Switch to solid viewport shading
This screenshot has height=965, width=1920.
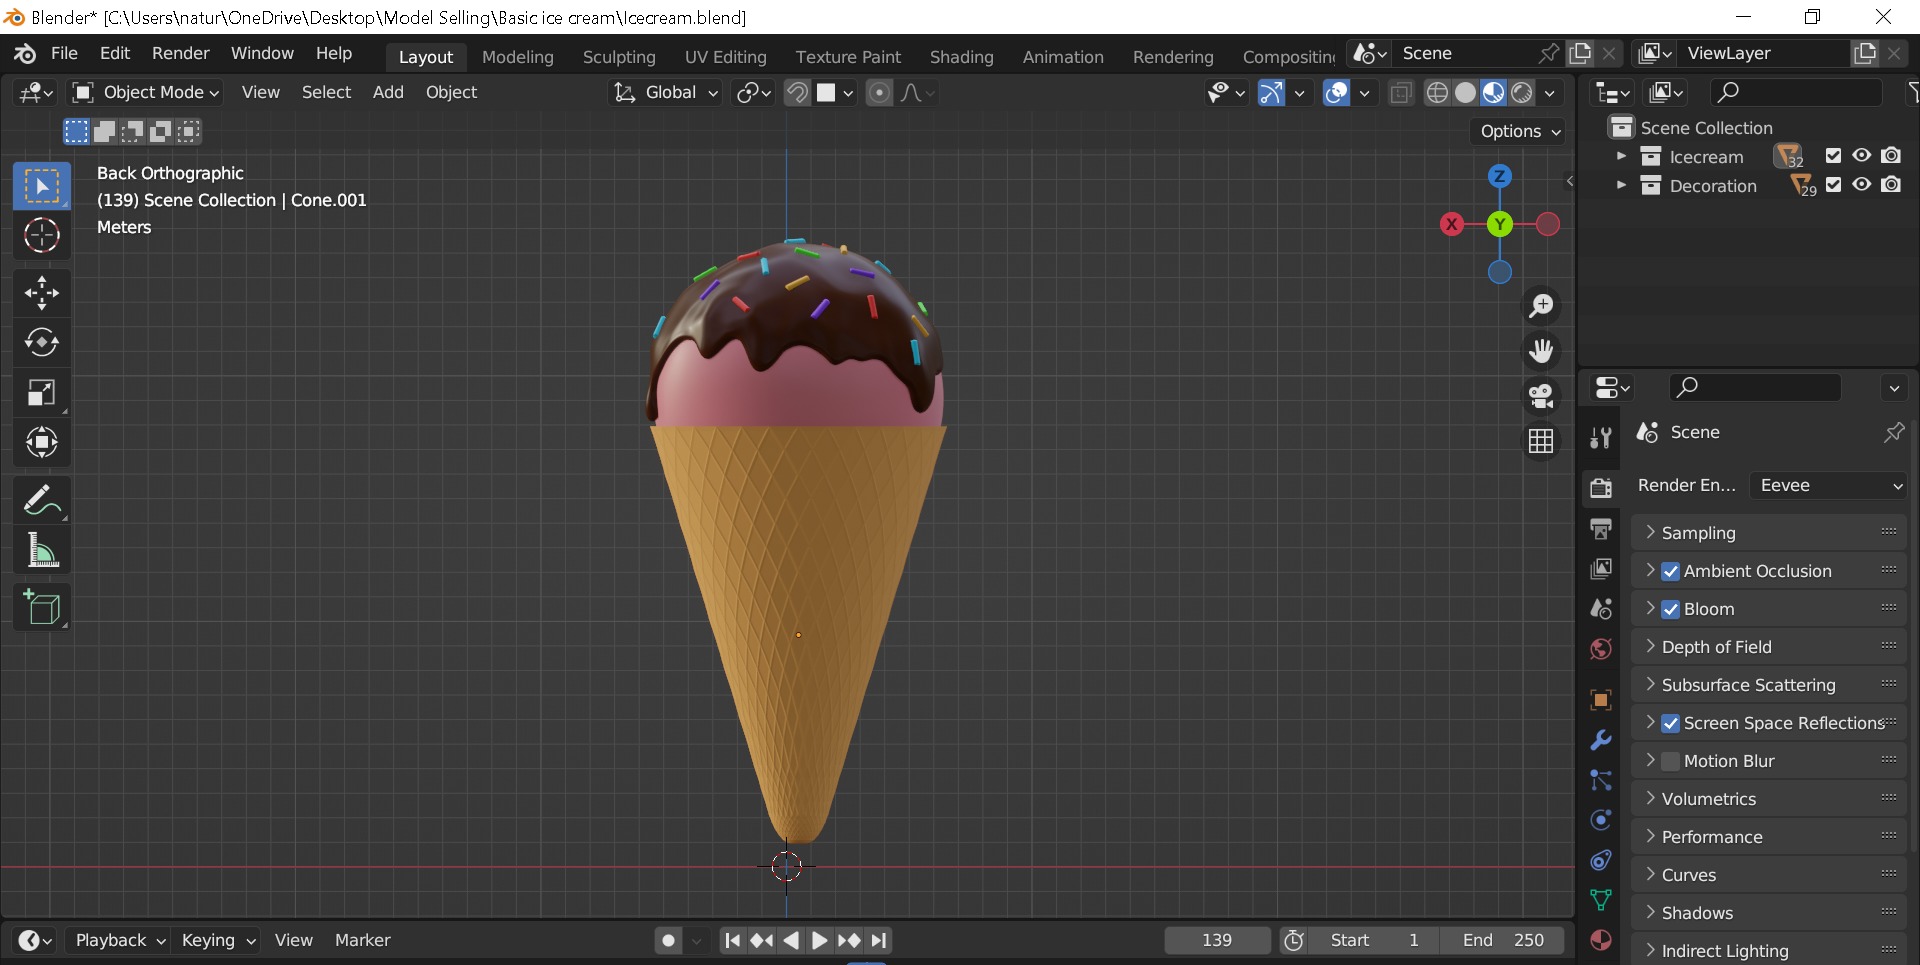pyautogui.click(x=1465, y=93)
